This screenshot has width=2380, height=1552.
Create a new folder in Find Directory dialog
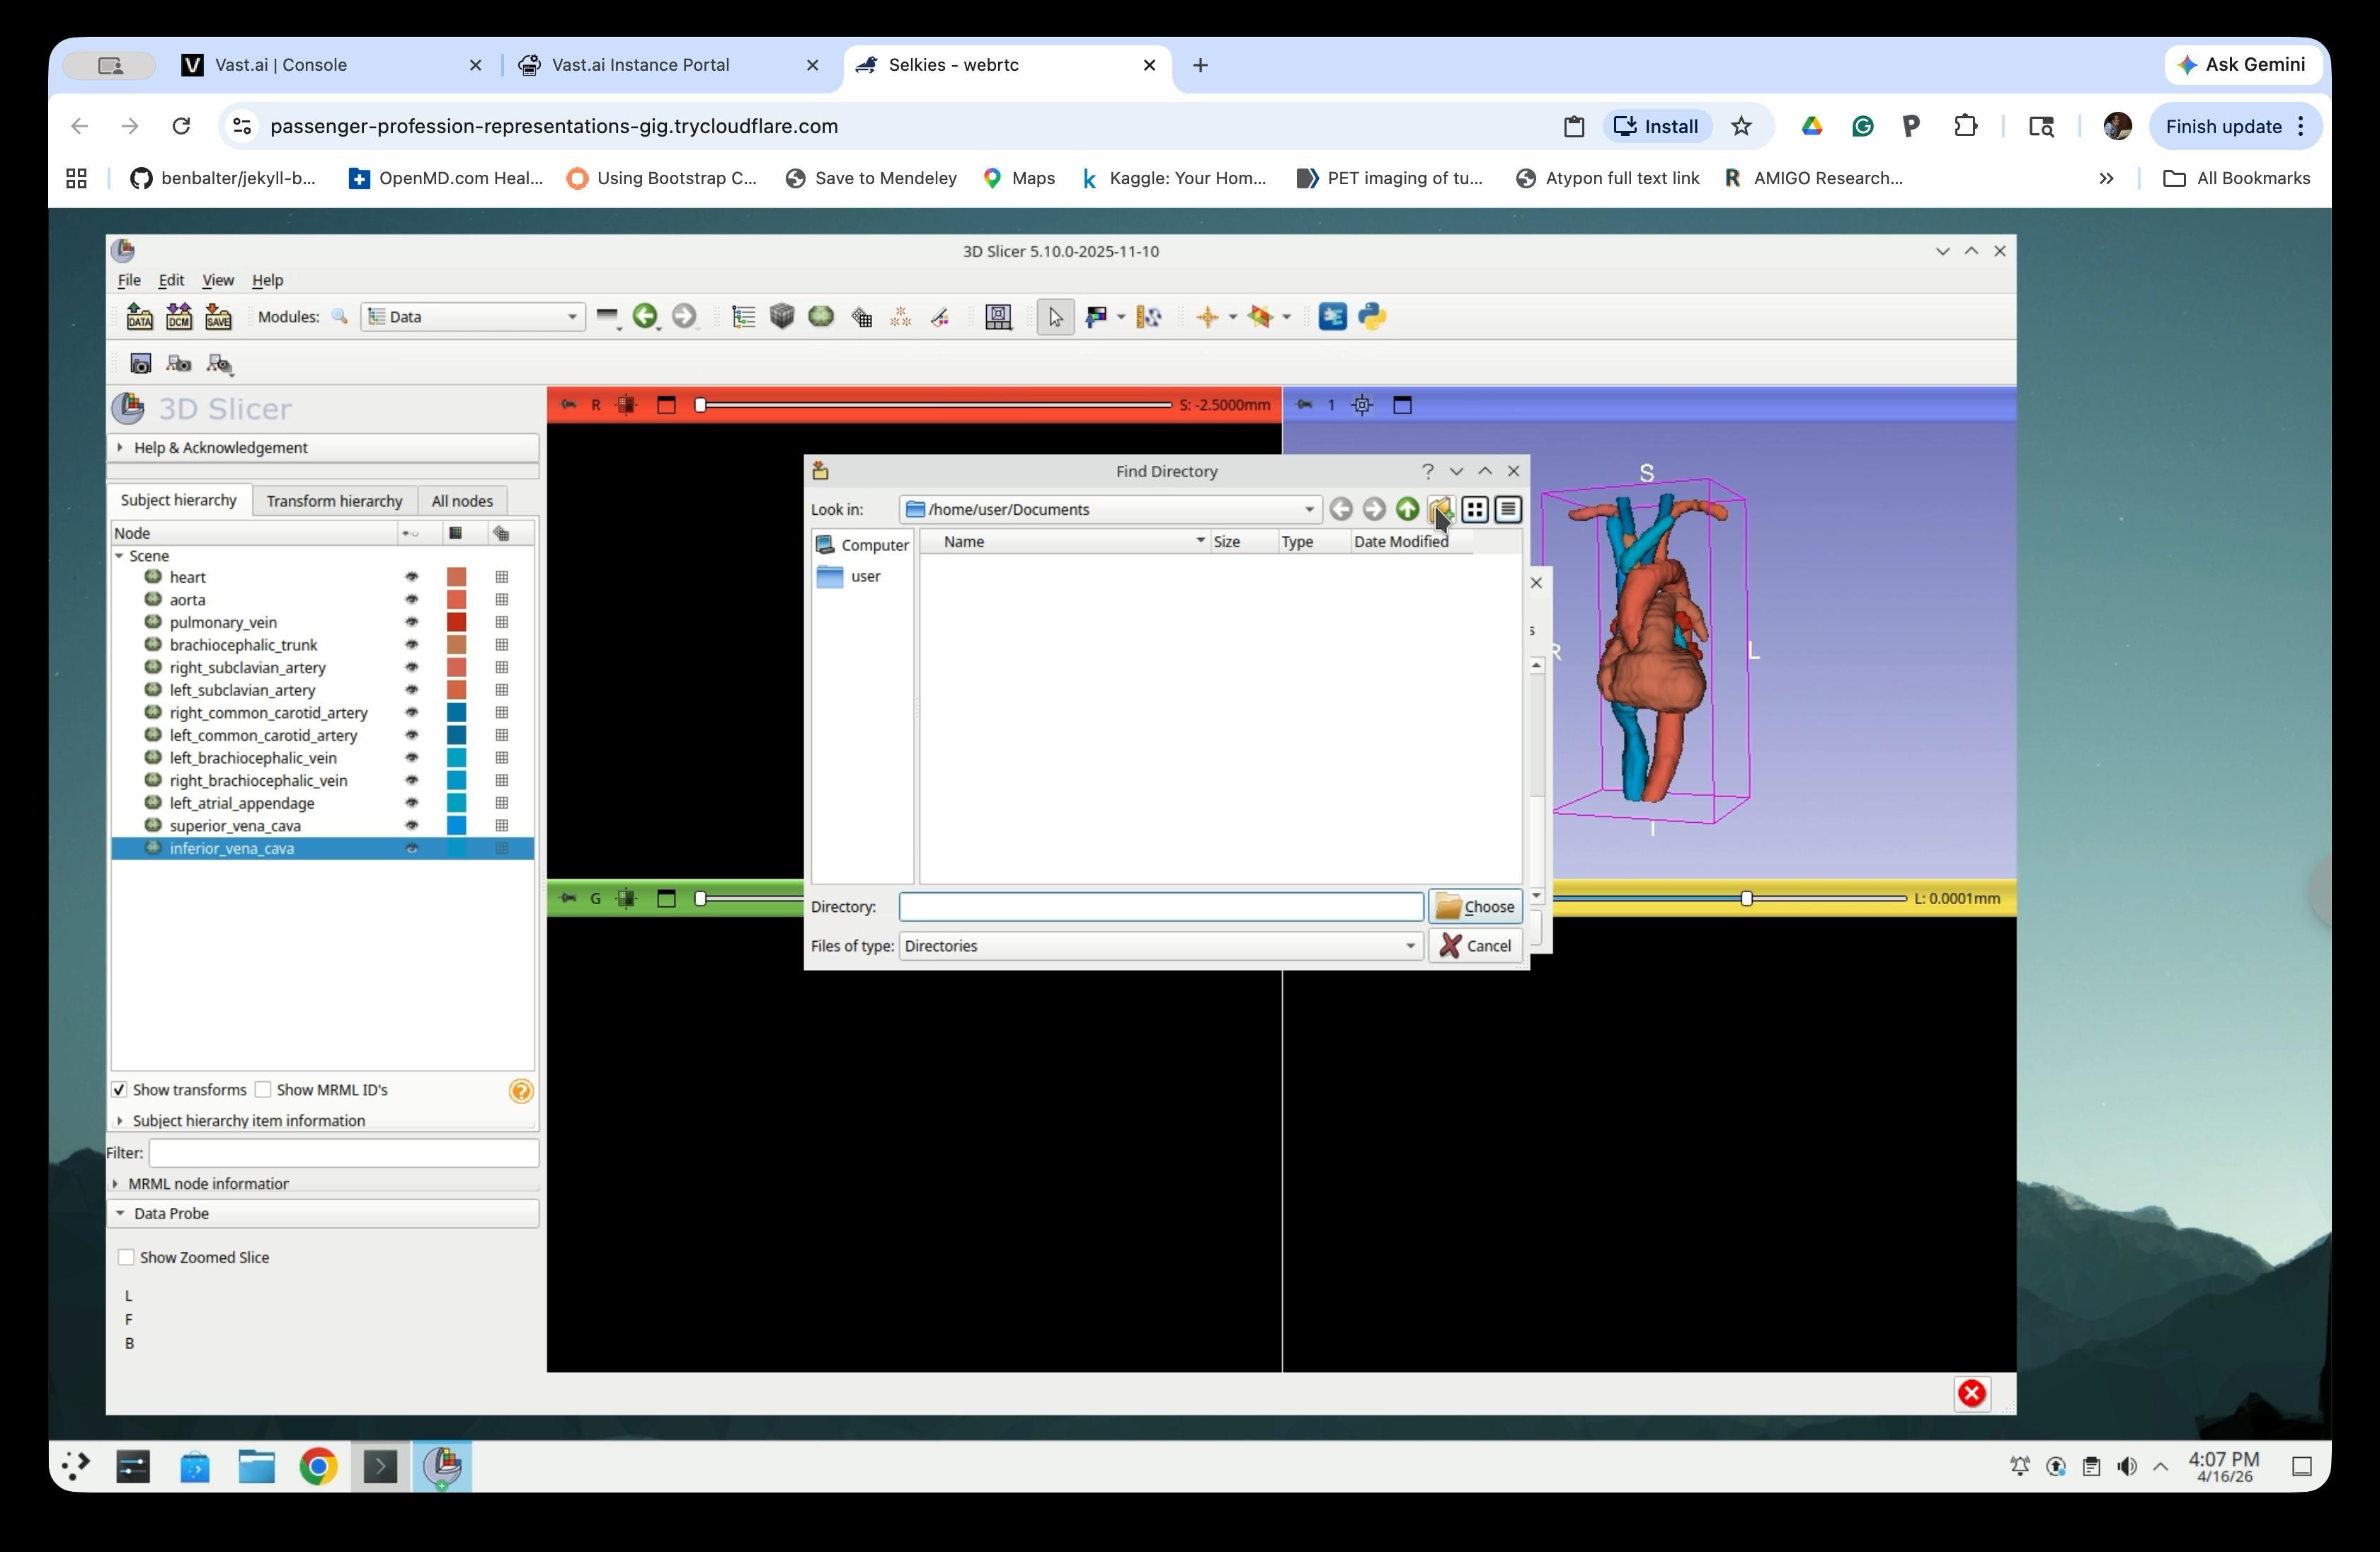1440,509
